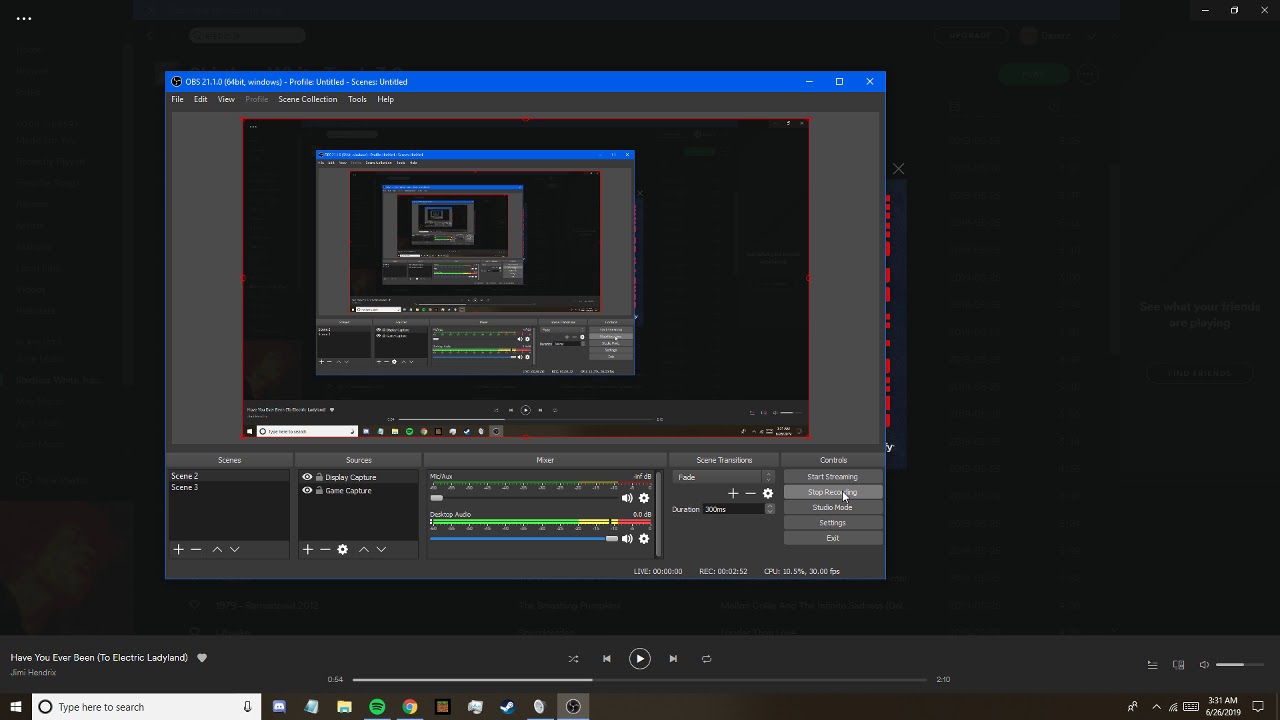Add a scene transition with the plus icon
Viewport: 1280px width, 720px height.
click(x=733, y=493)
